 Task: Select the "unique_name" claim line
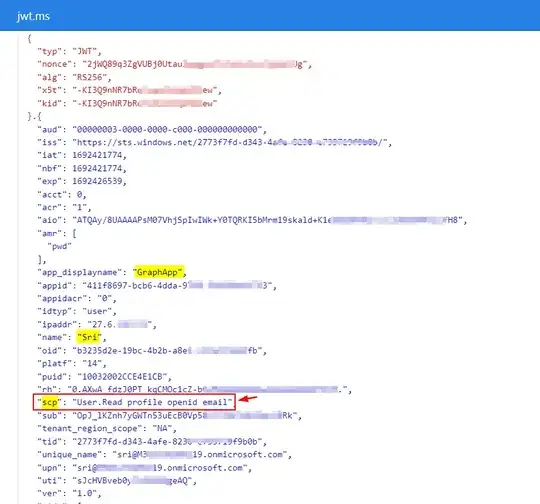[164, 455]
